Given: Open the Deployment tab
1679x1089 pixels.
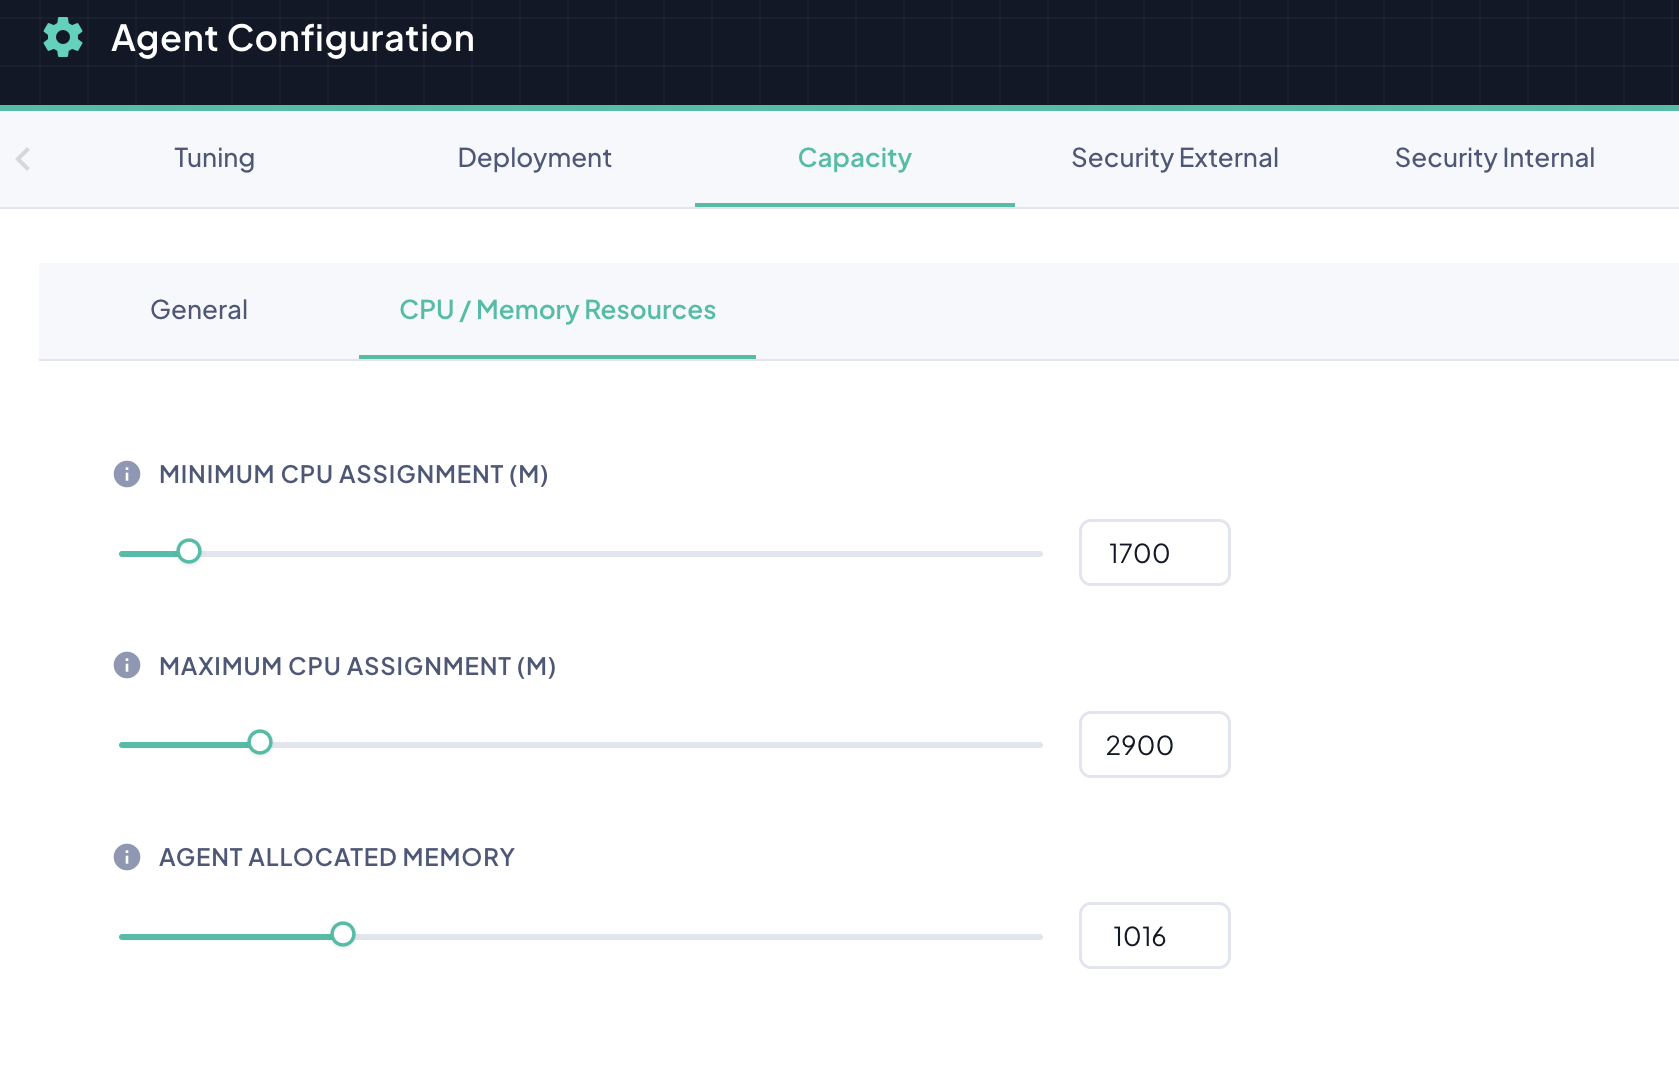Looking at the screenshot, I should (535, 158).
